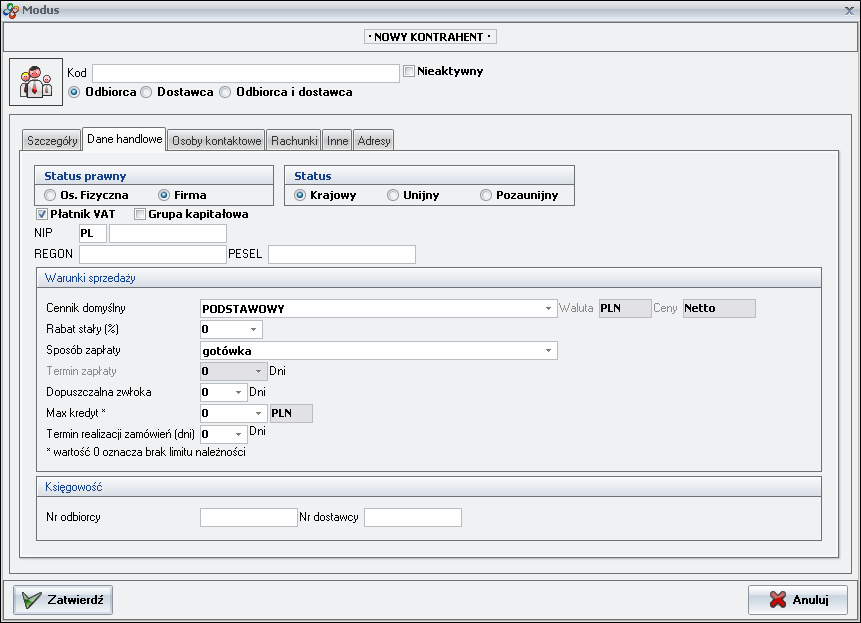Go to the Rachunki tab
The height and width of the screenshot is (623, 861).
tap(294, 141)
